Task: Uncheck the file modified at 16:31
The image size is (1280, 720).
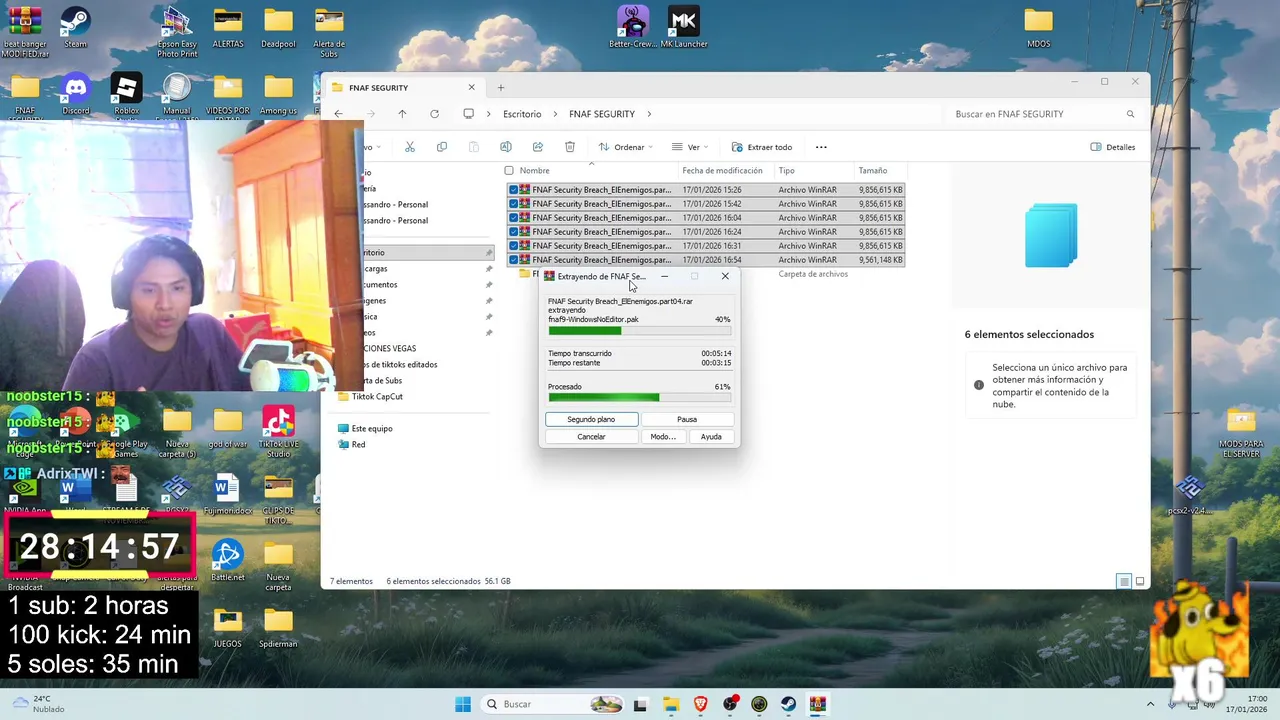Action: pyautogui.click(x=513, y=246)
